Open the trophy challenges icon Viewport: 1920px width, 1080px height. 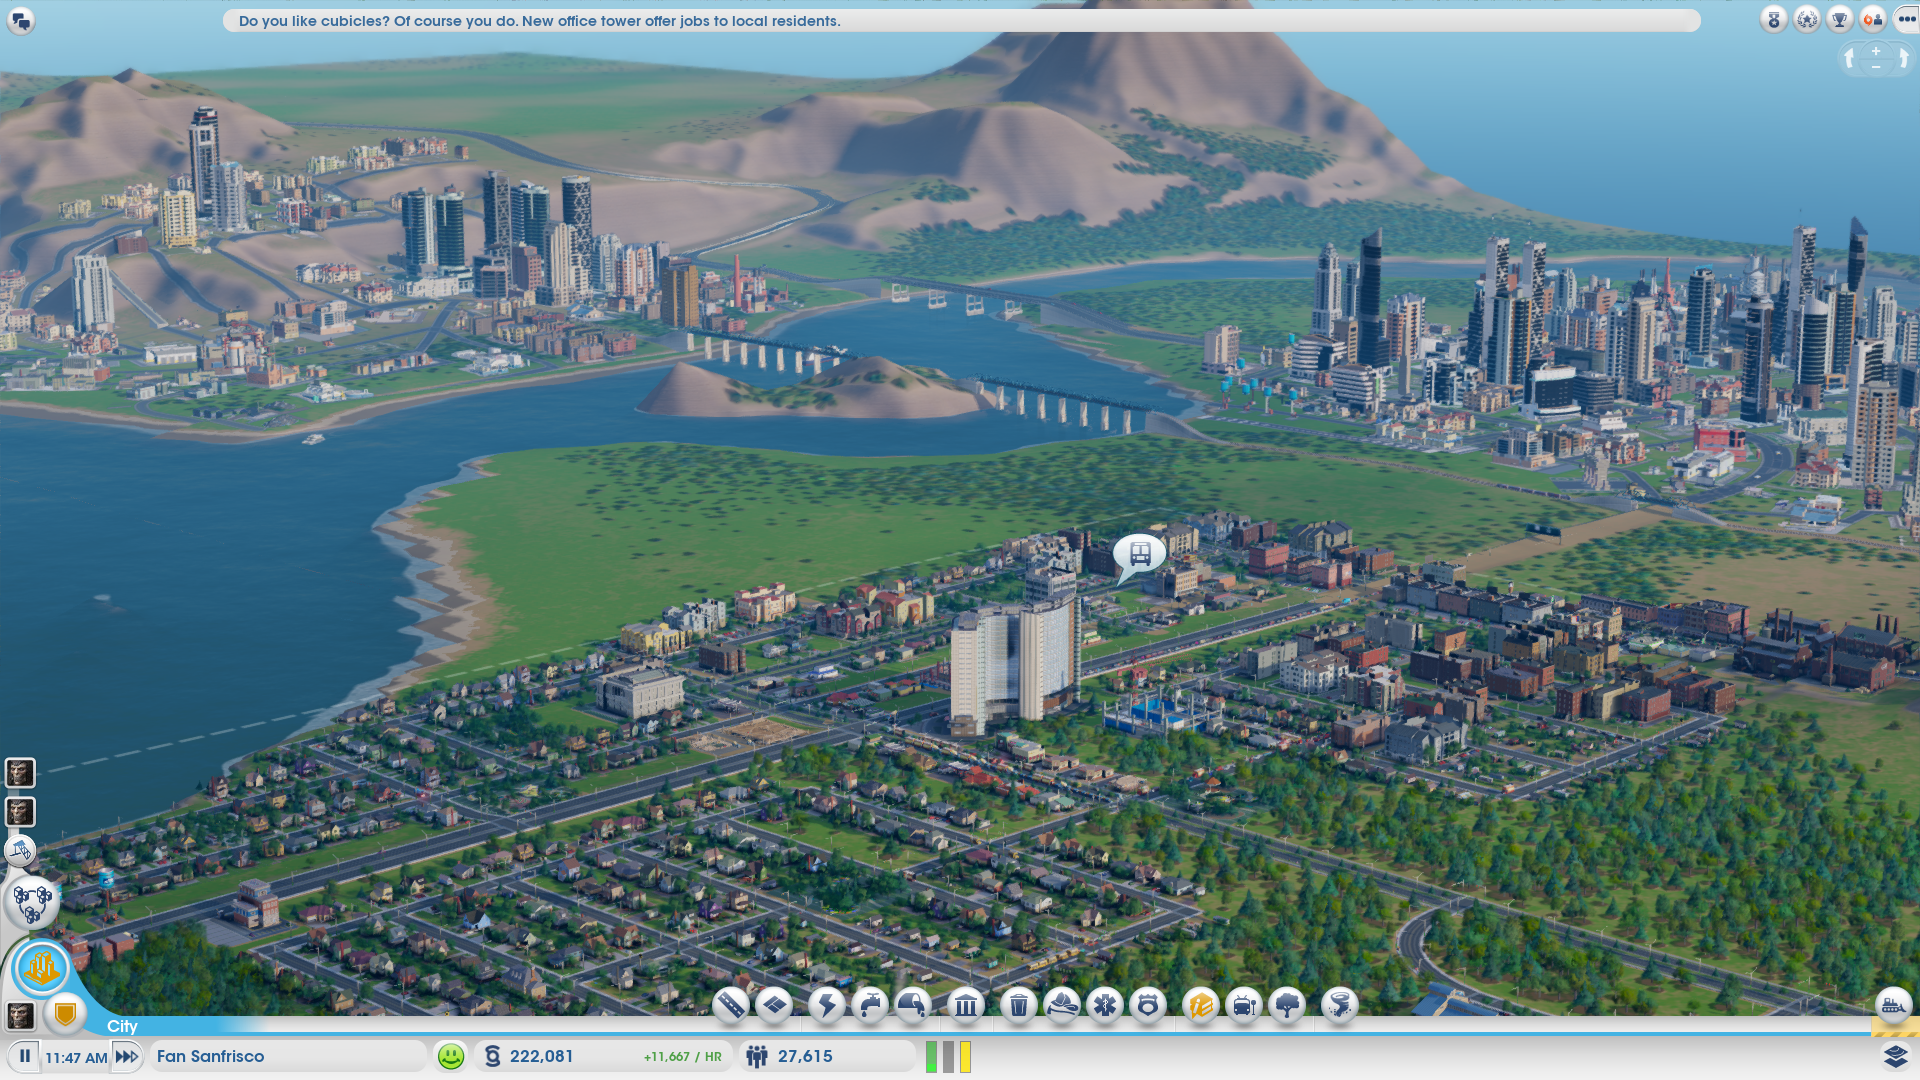coord(1840,19)
